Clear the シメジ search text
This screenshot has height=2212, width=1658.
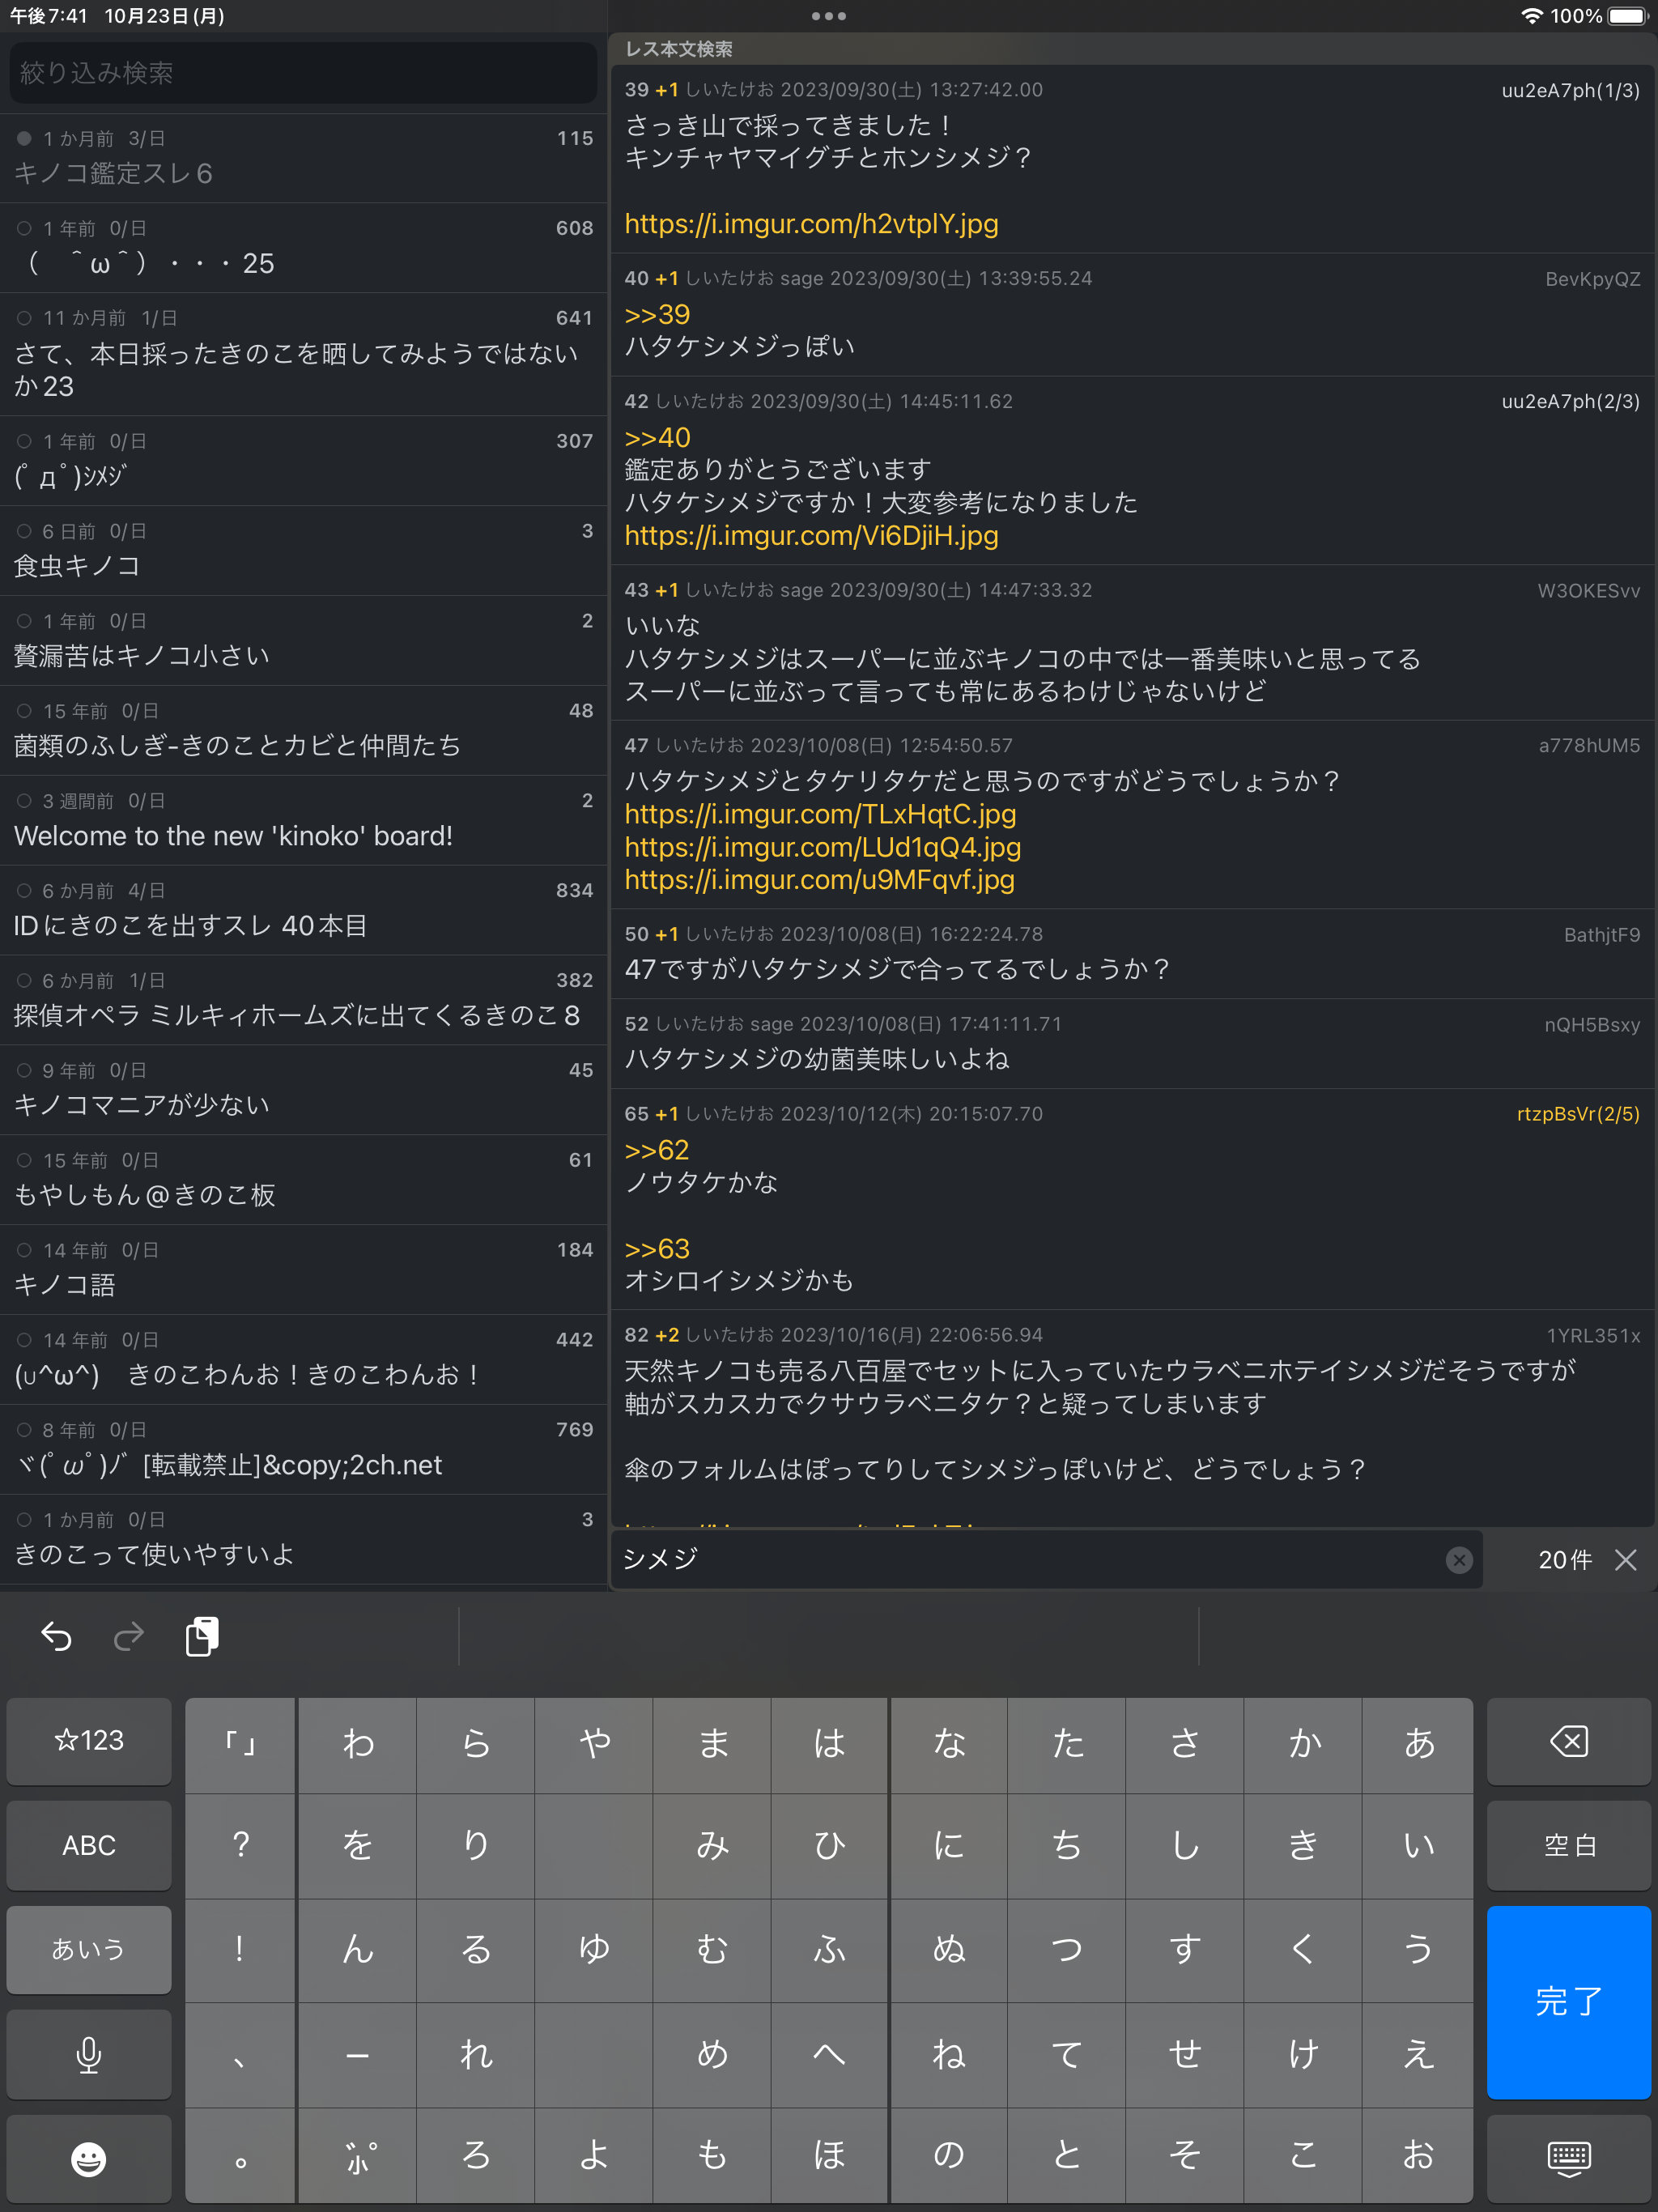(1459, 1559)
